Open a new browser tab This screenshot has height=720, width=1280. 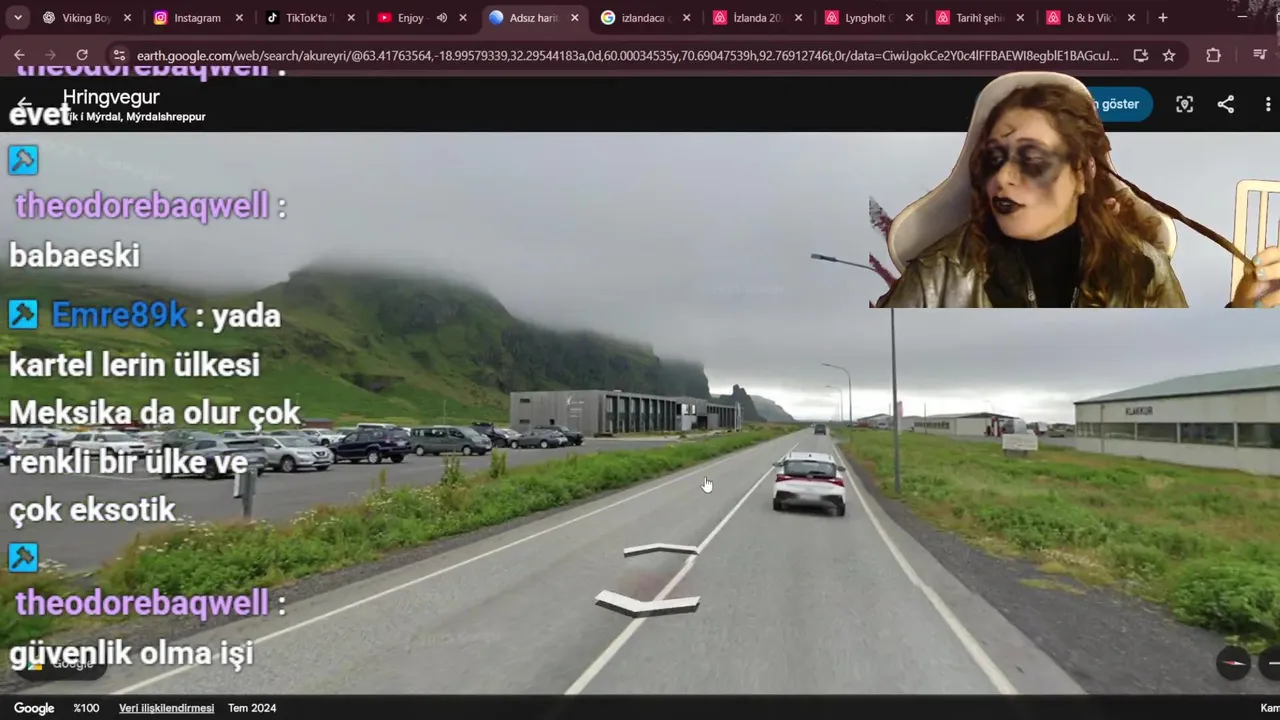(x=1163, y=18)
